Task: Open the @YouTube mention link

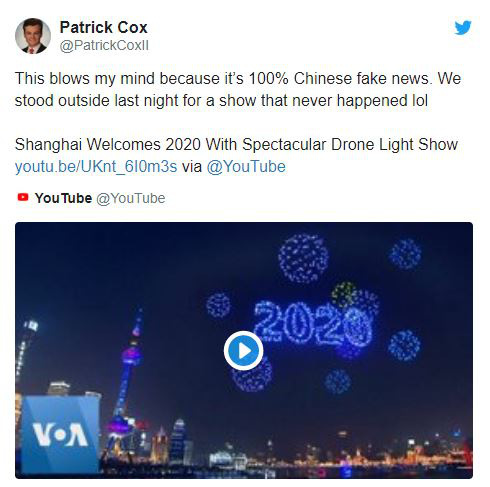Action: pos(246,166)
